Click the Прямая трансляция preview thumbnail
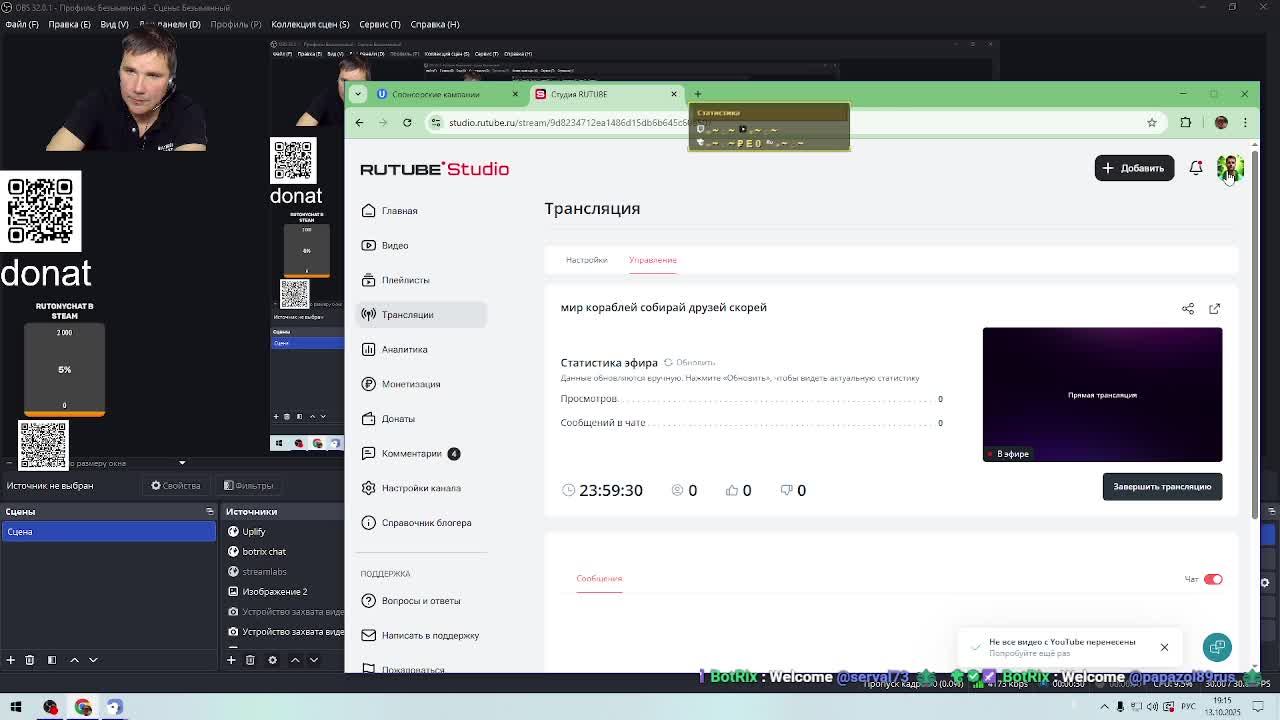 (1102, 395)
